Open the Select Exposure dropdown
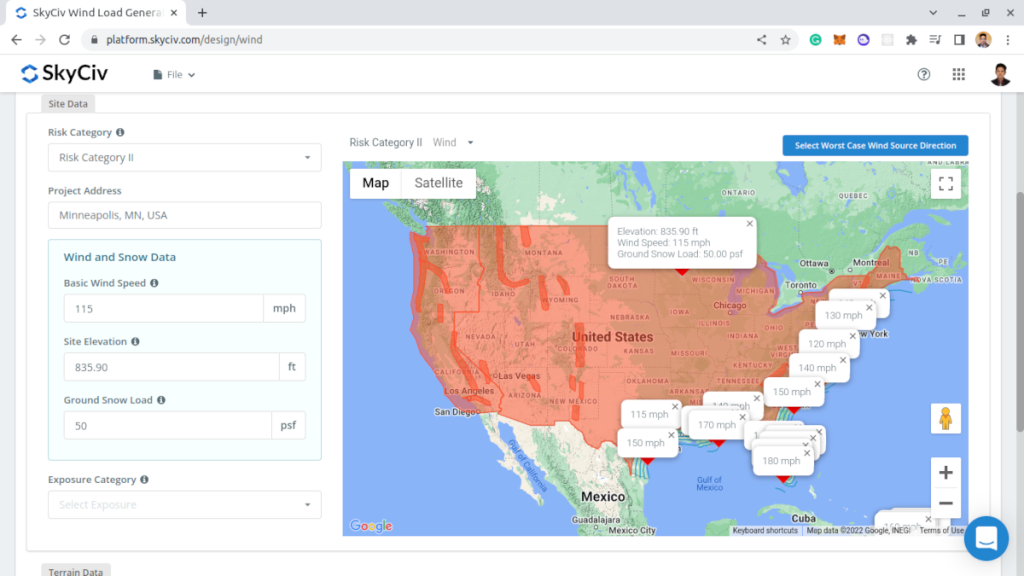The height and width of the screenshot is (576, 1024). (185, 505)
